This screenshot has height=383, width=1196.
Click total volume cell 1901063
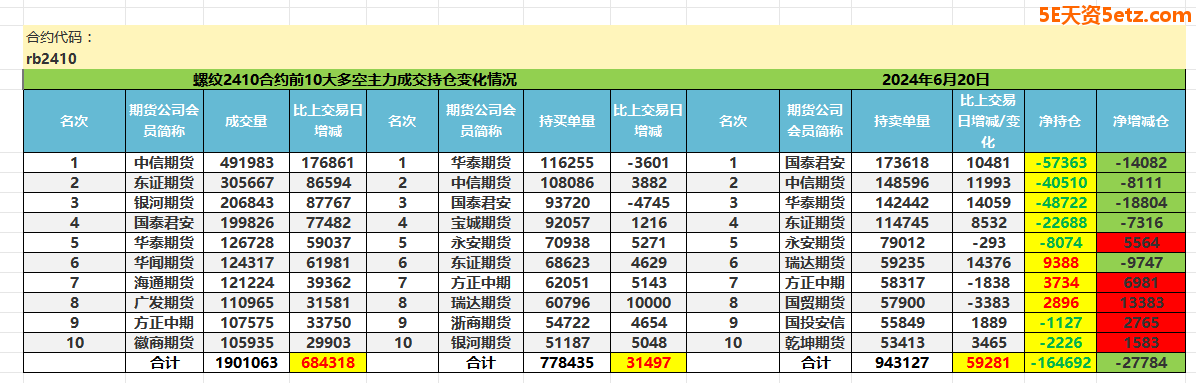coord(246,363)
